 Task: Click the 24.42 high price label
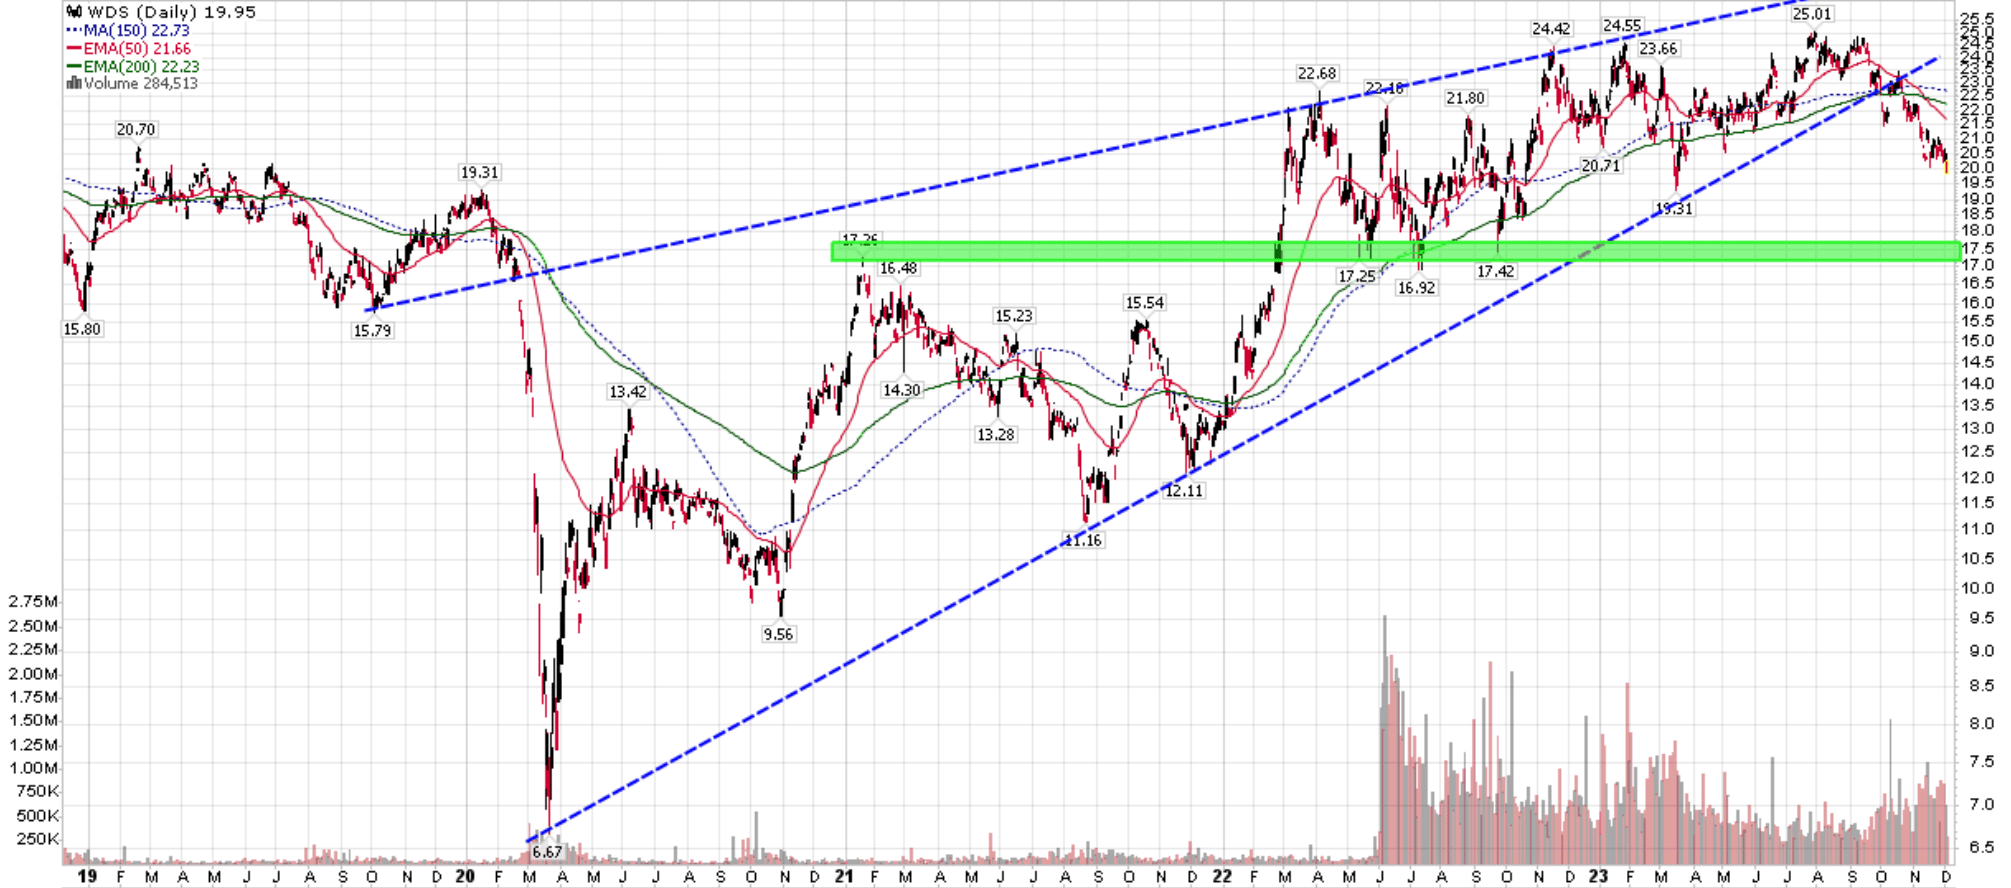(x=1551, y=29)
